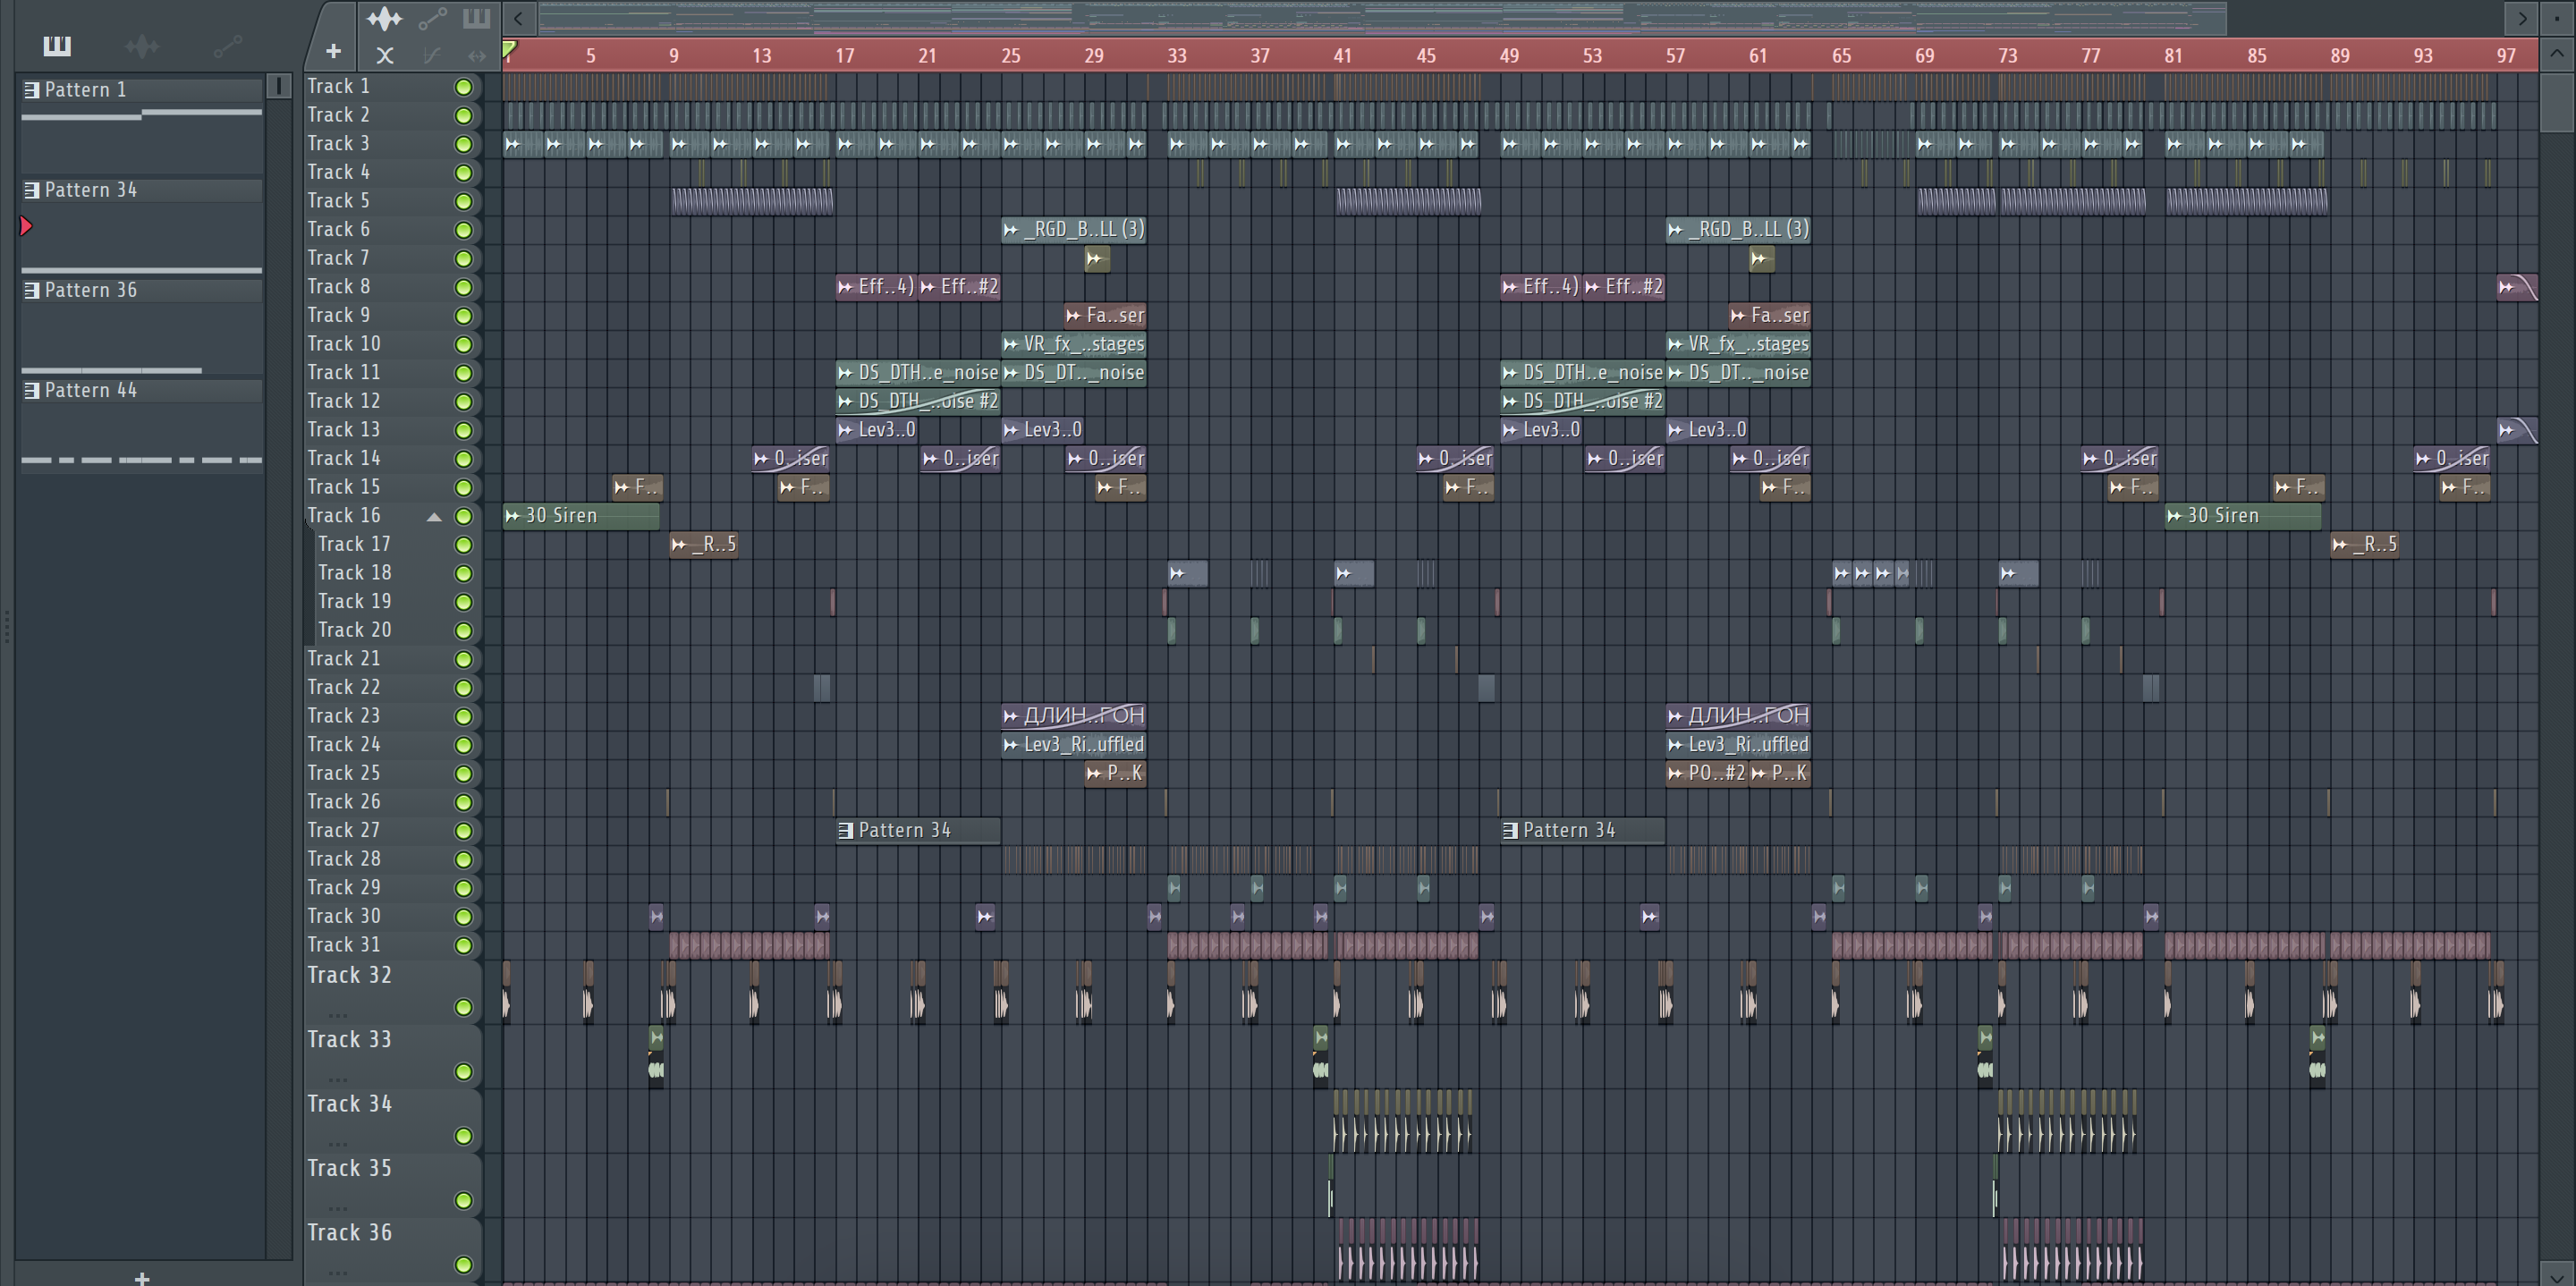
Task: Click the piano icon of Pattern 1
Action: (x=32, y=90)
